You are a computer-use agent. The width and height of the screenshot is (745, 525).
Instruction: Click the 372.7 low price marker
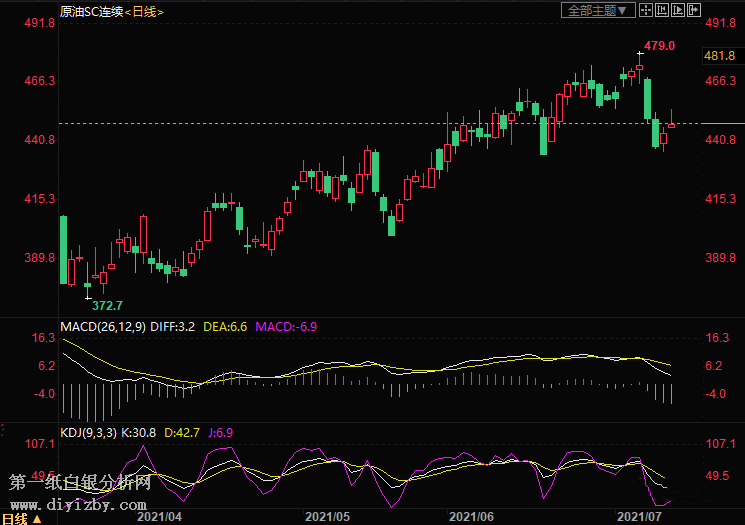coord(105,305)
